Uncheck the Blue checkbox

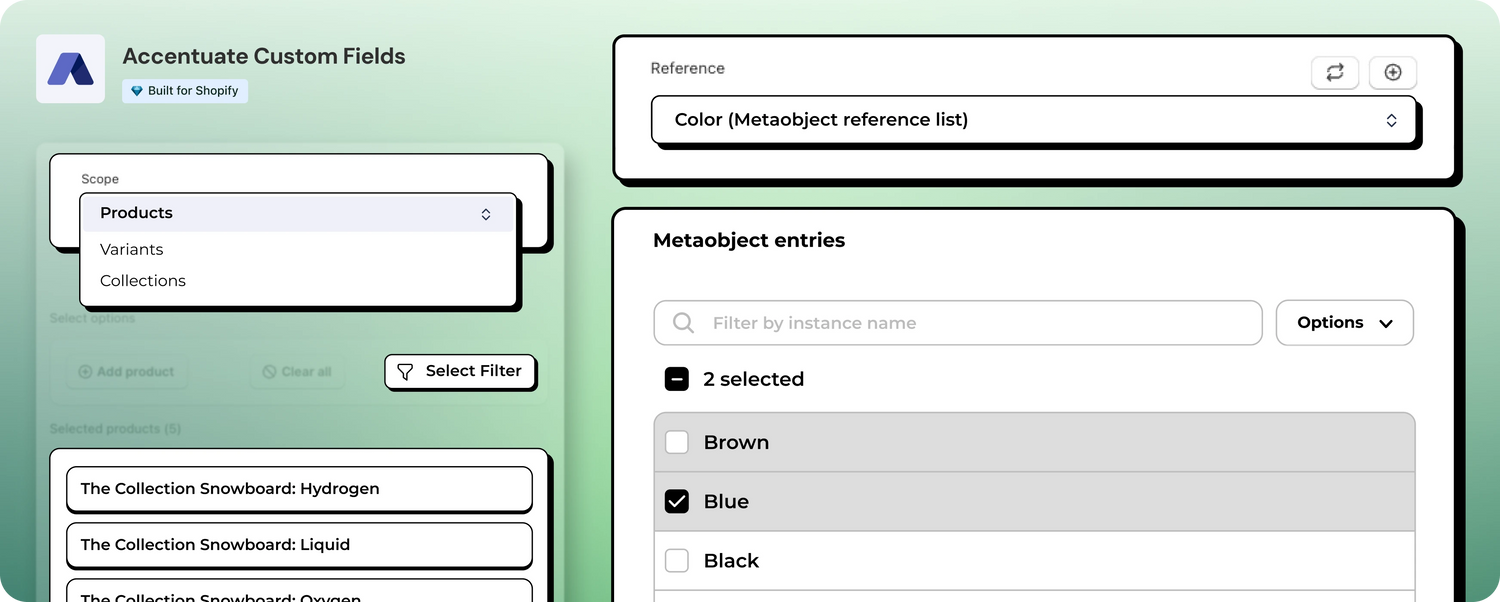pyautogui.click(x=677, y=501)
